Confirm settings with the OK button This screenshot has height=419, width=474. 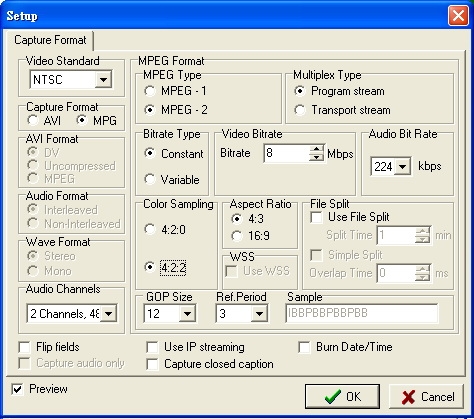pos(342,396)
